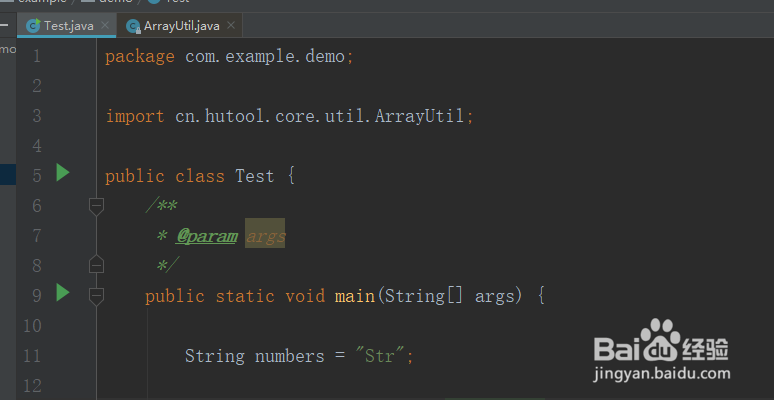Click the hide panel minus icon

pyautogui.click(x=4, y=24)
